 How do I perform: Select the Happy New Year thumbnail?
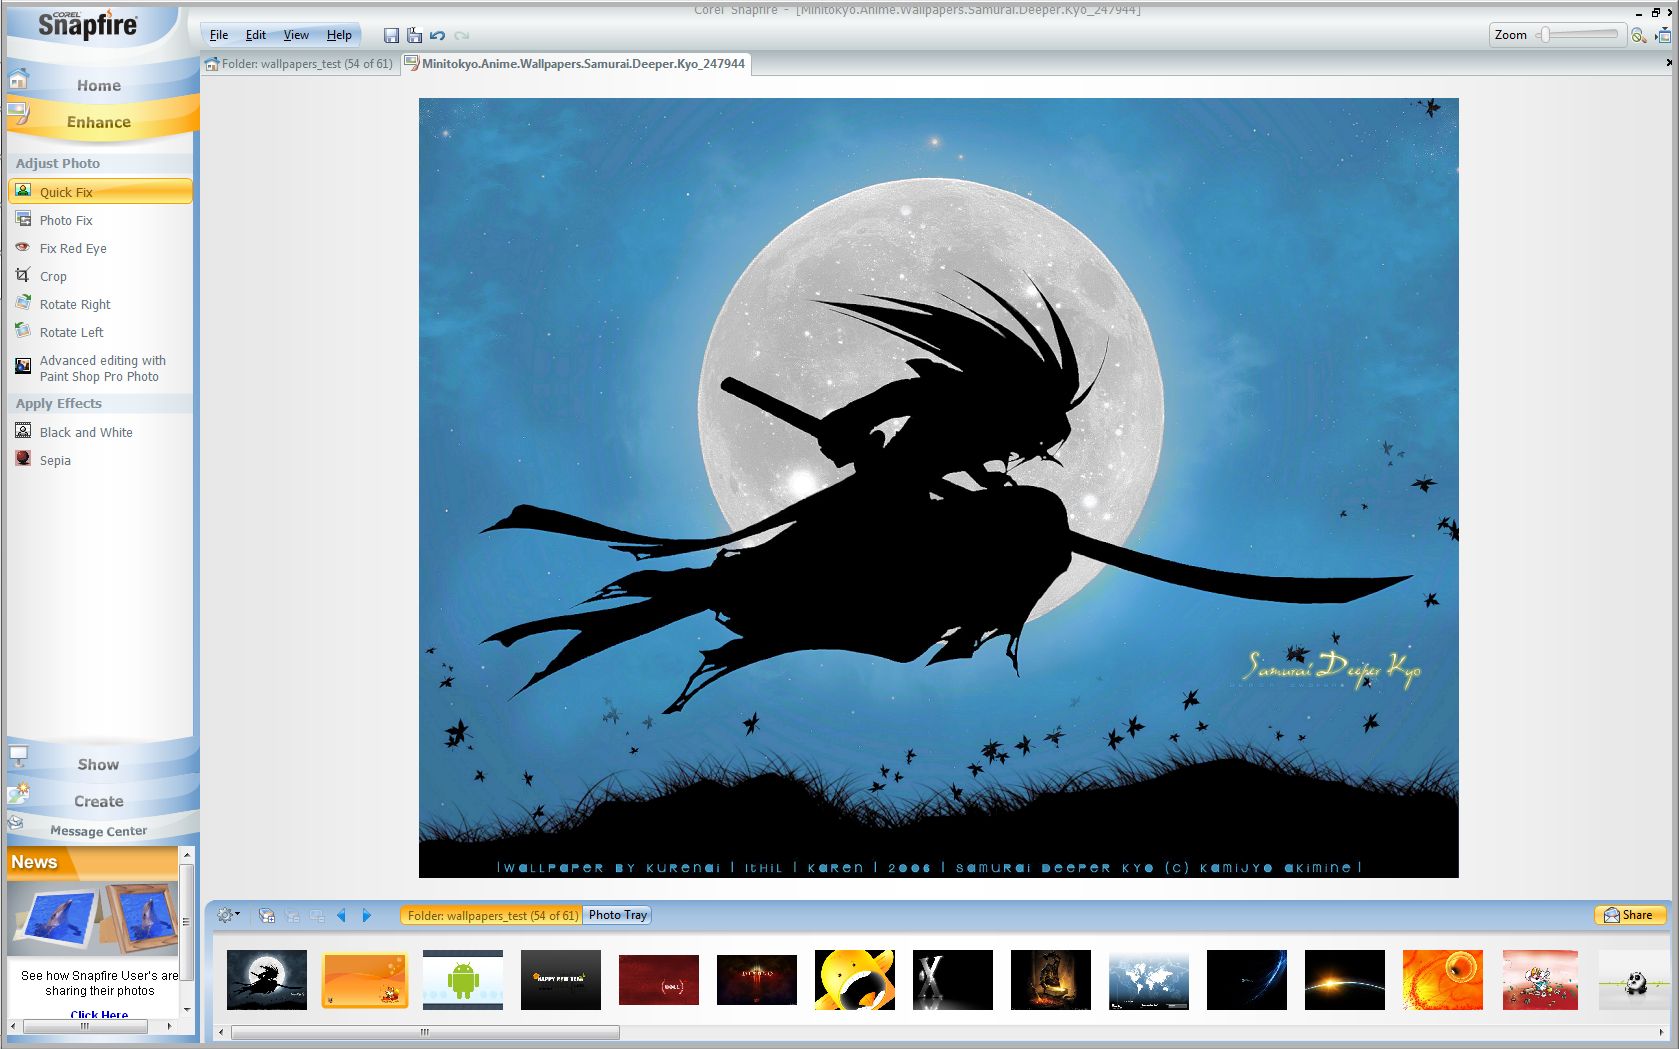click(x=561, y=979)
